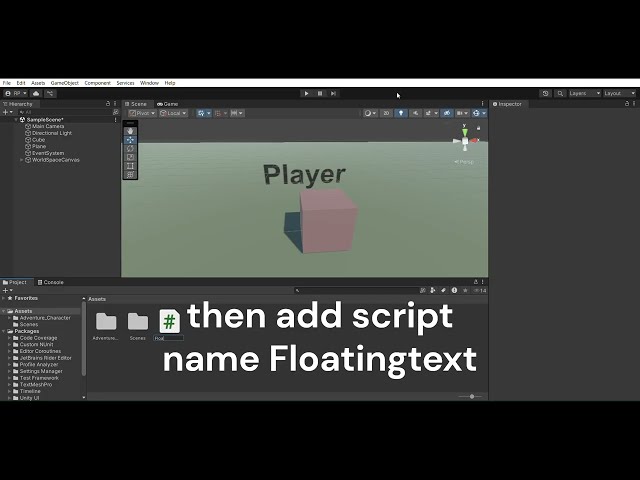
Task: Open the GameObject menu
Action: (64, 83)
